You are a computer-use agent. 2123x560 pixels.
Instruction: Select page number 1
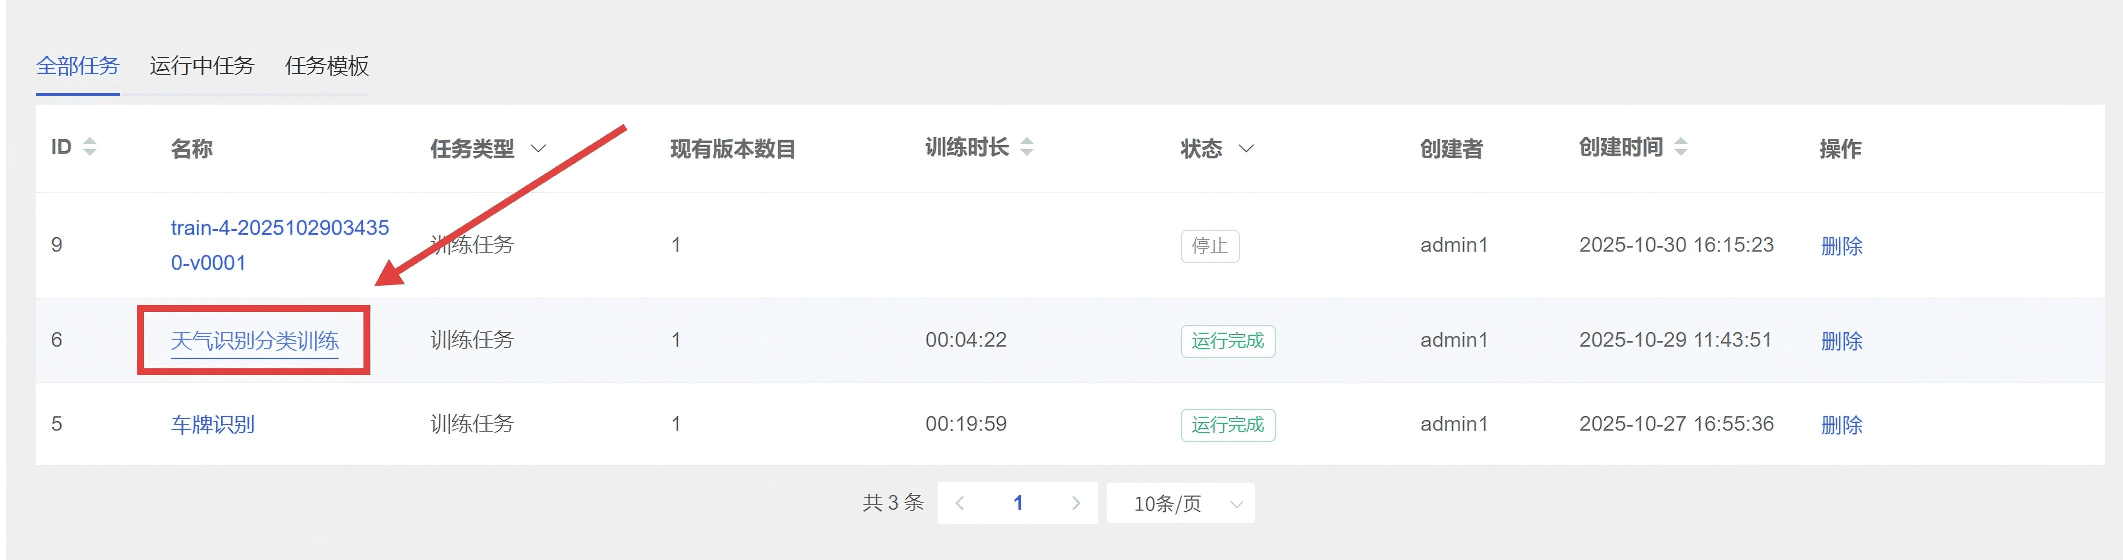click(x=1018, y=503)
